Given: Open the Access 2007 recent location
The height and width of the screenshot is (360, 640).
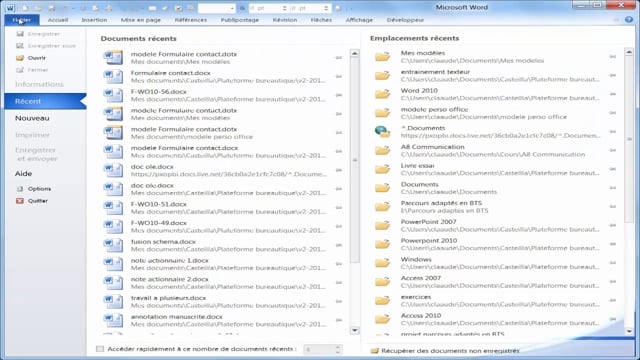Looking at the screenshot, I should click(x=495, y=282).
